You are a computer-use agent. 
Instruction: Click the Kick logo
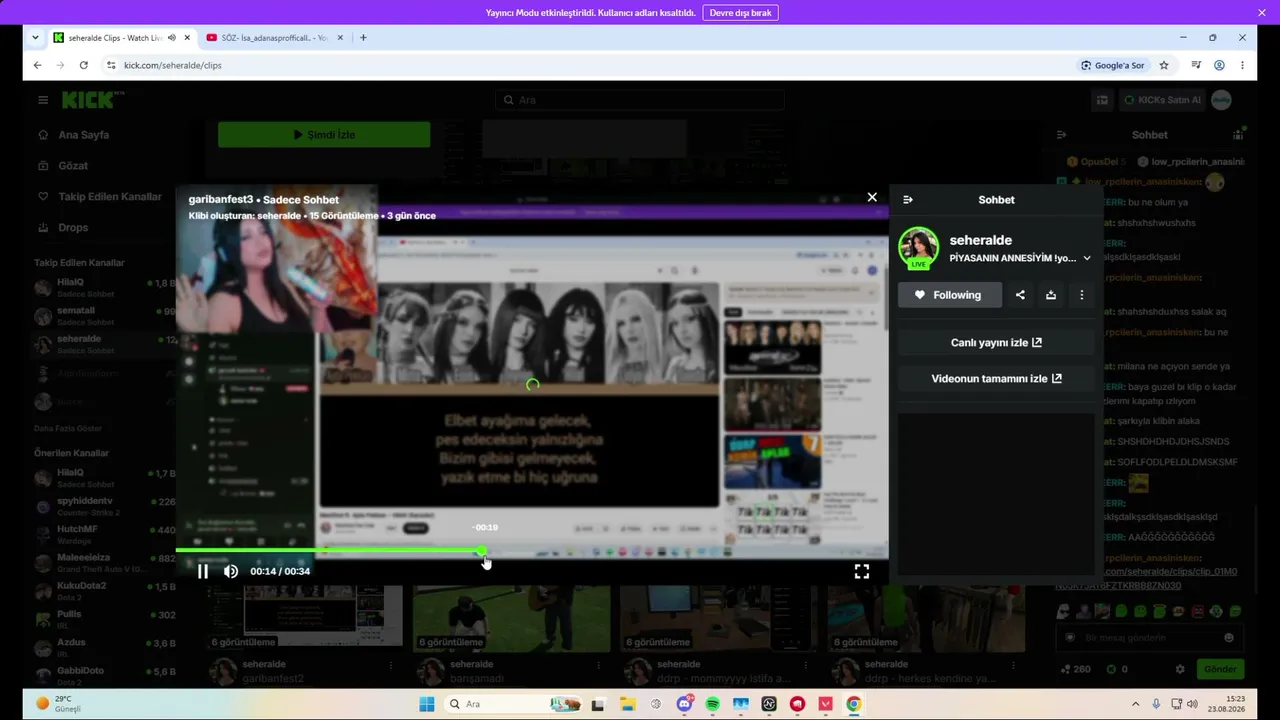pyautogui.click(x=90, y=100)
